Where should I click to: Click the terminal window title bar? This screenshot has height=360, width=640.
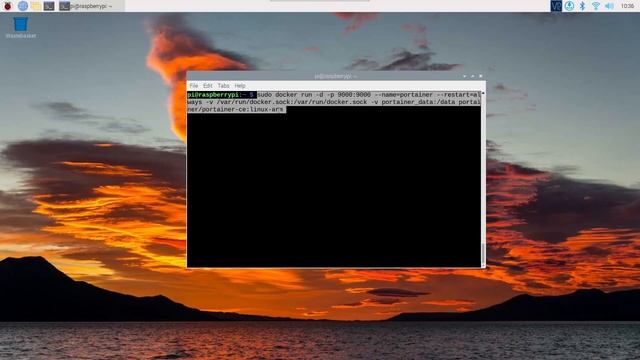336,76
